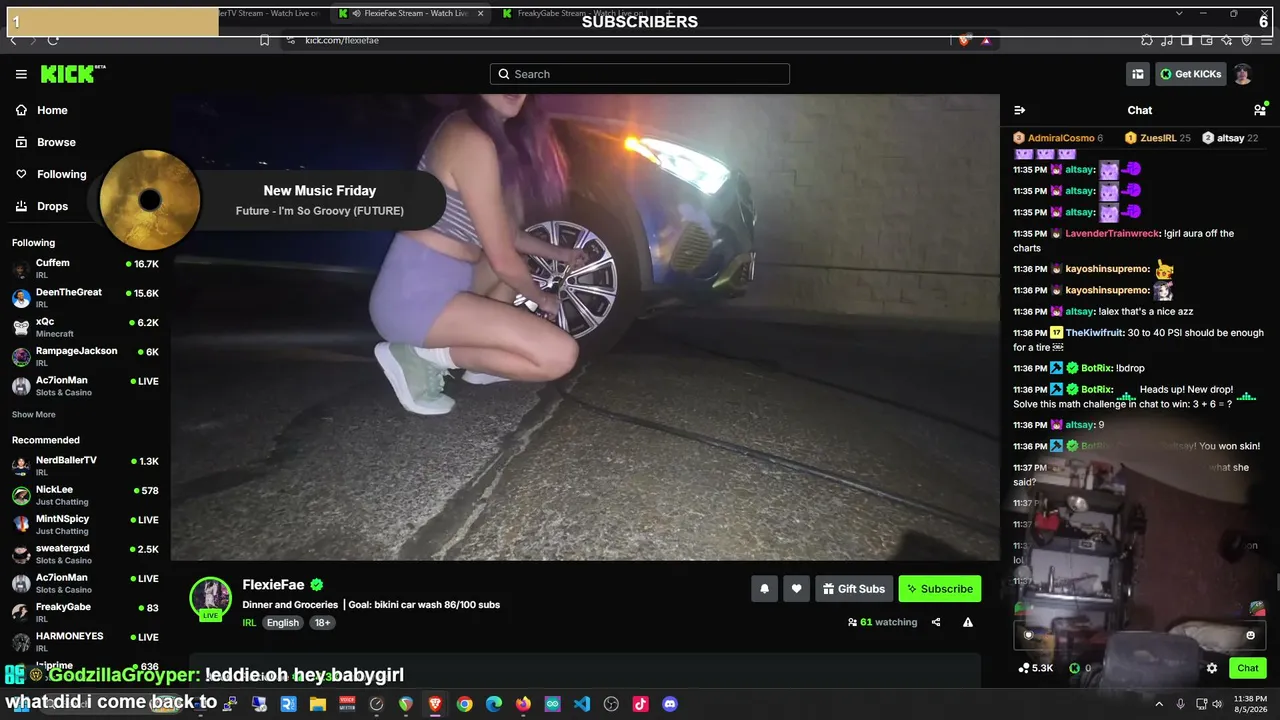This screenshot has height=720, width=1280.
Task: Open TikTok app in taskbar
Action: (641, 704)
